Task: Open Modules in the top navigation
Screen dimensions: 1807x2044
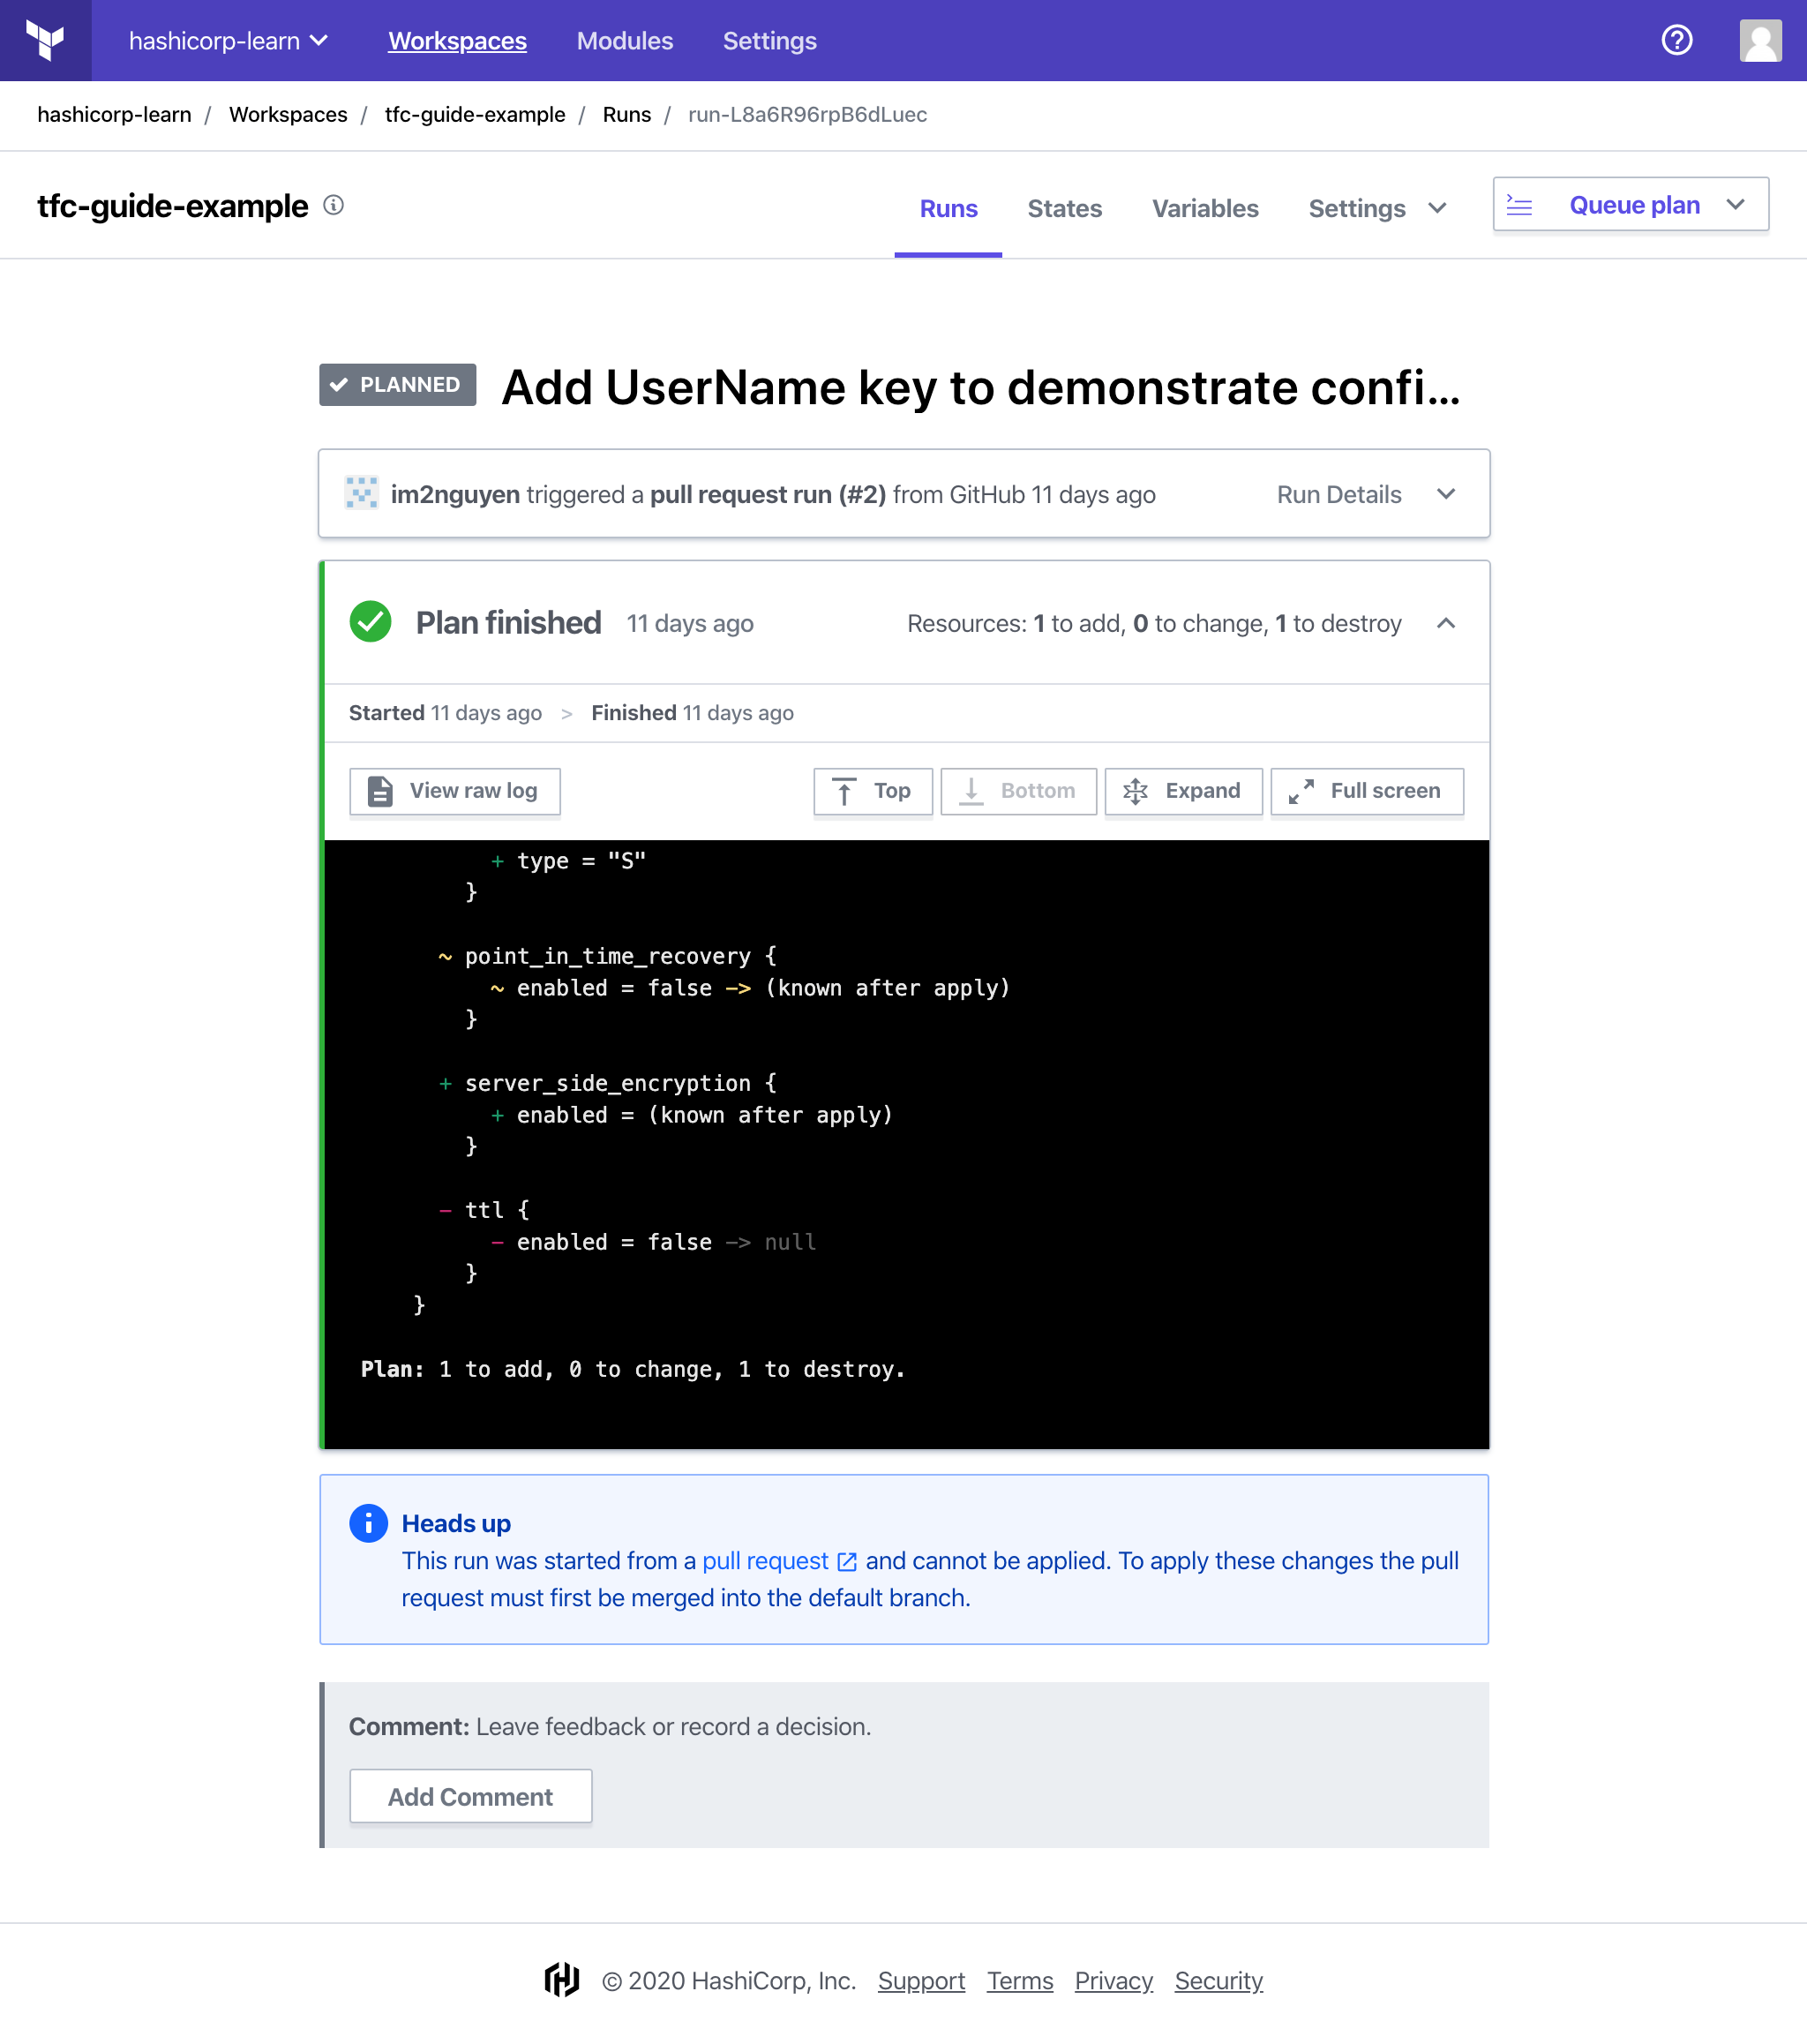Action: tap(624, 41)
